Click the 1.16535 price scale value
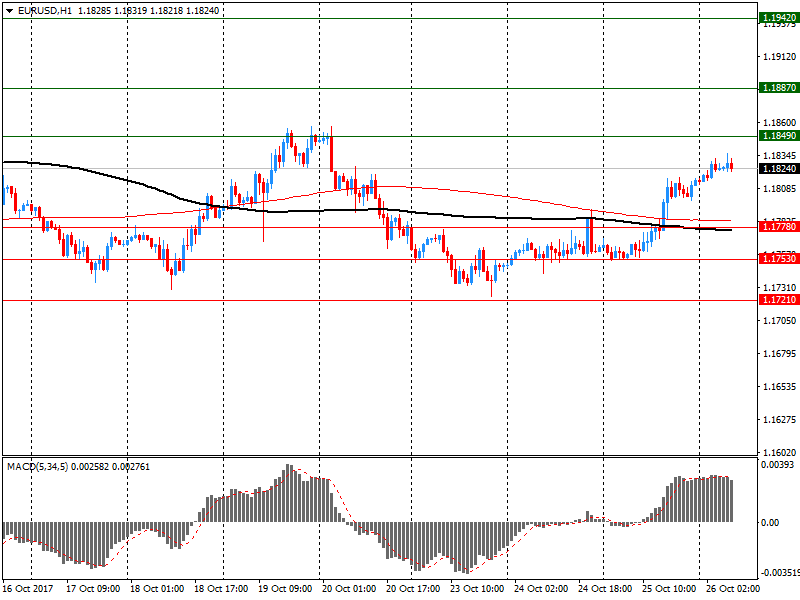This screenshot has height=600, width=800. click(780, 387)
